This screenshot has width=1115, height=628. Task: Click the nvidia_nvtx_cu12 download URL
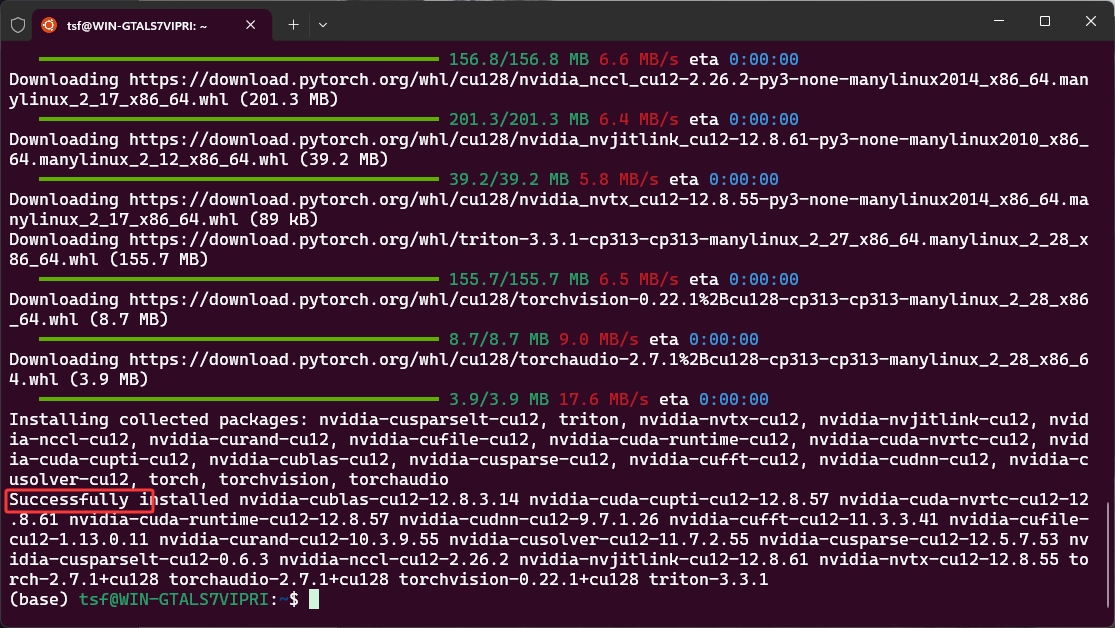click(x=548, y=209)
